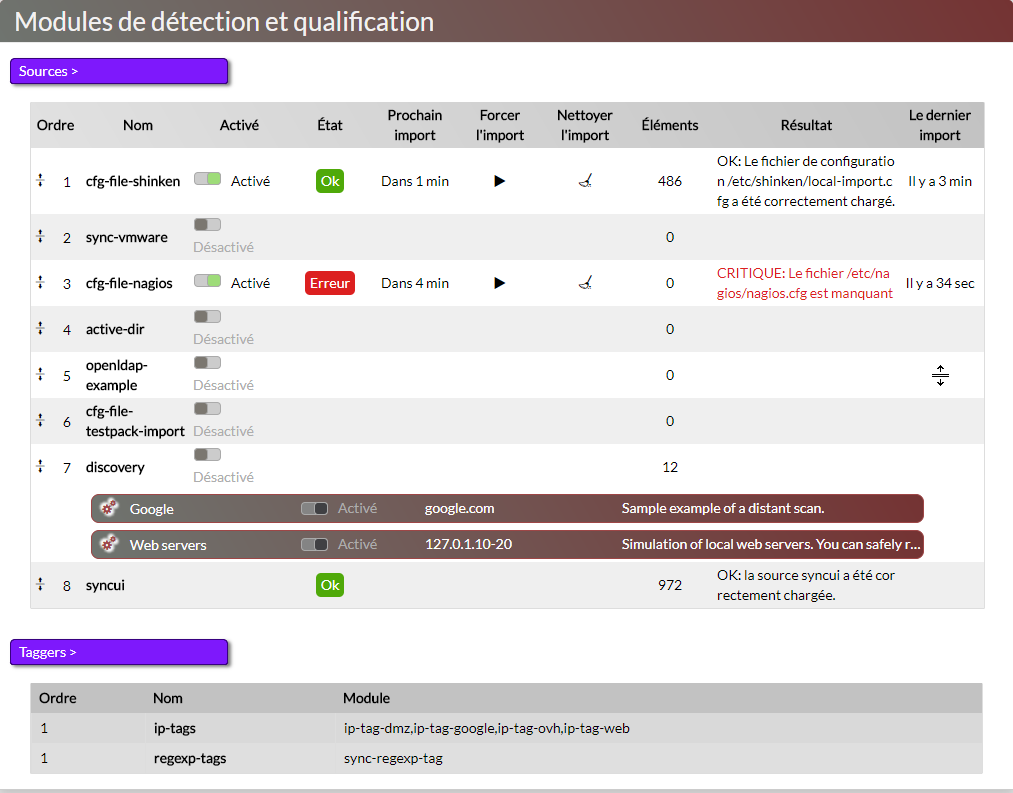Viewport: 1013px width, 793px height.
Task: Collapse the Sources section header
Action: (x=119, y=71)
